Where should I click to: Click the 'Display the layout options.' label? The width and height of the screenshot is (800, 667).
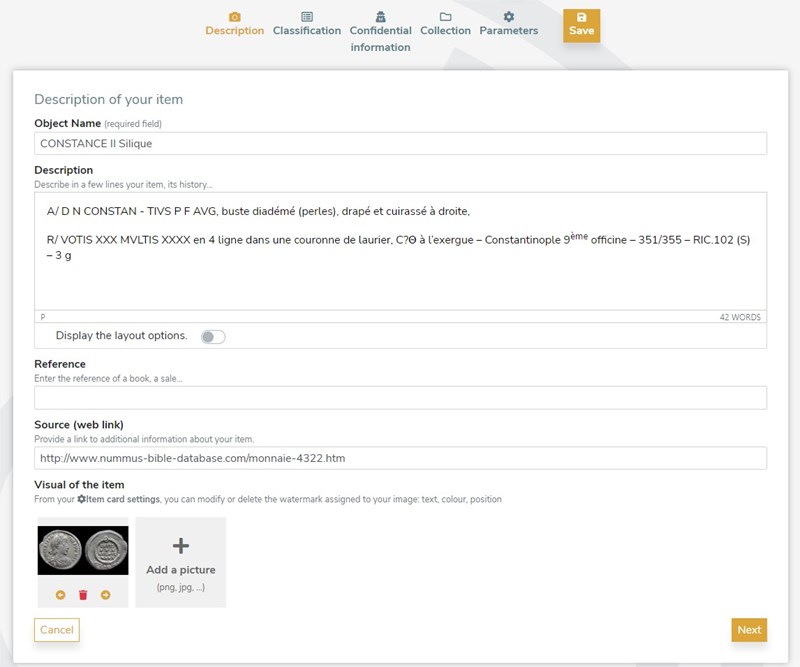121,336
